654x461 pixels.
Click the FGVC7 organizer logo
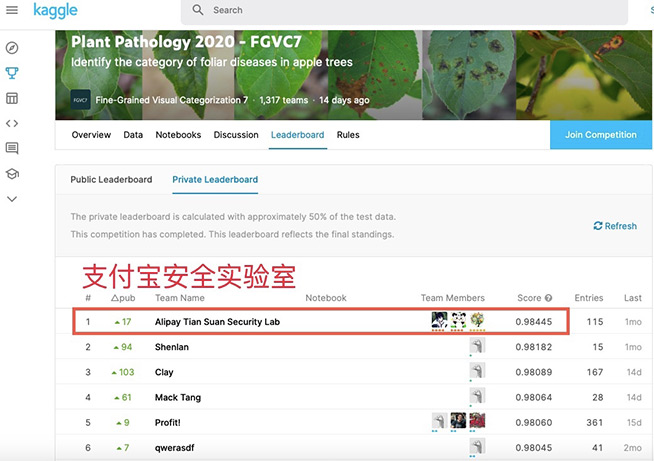pyautogui.click(x=81, y=100)
